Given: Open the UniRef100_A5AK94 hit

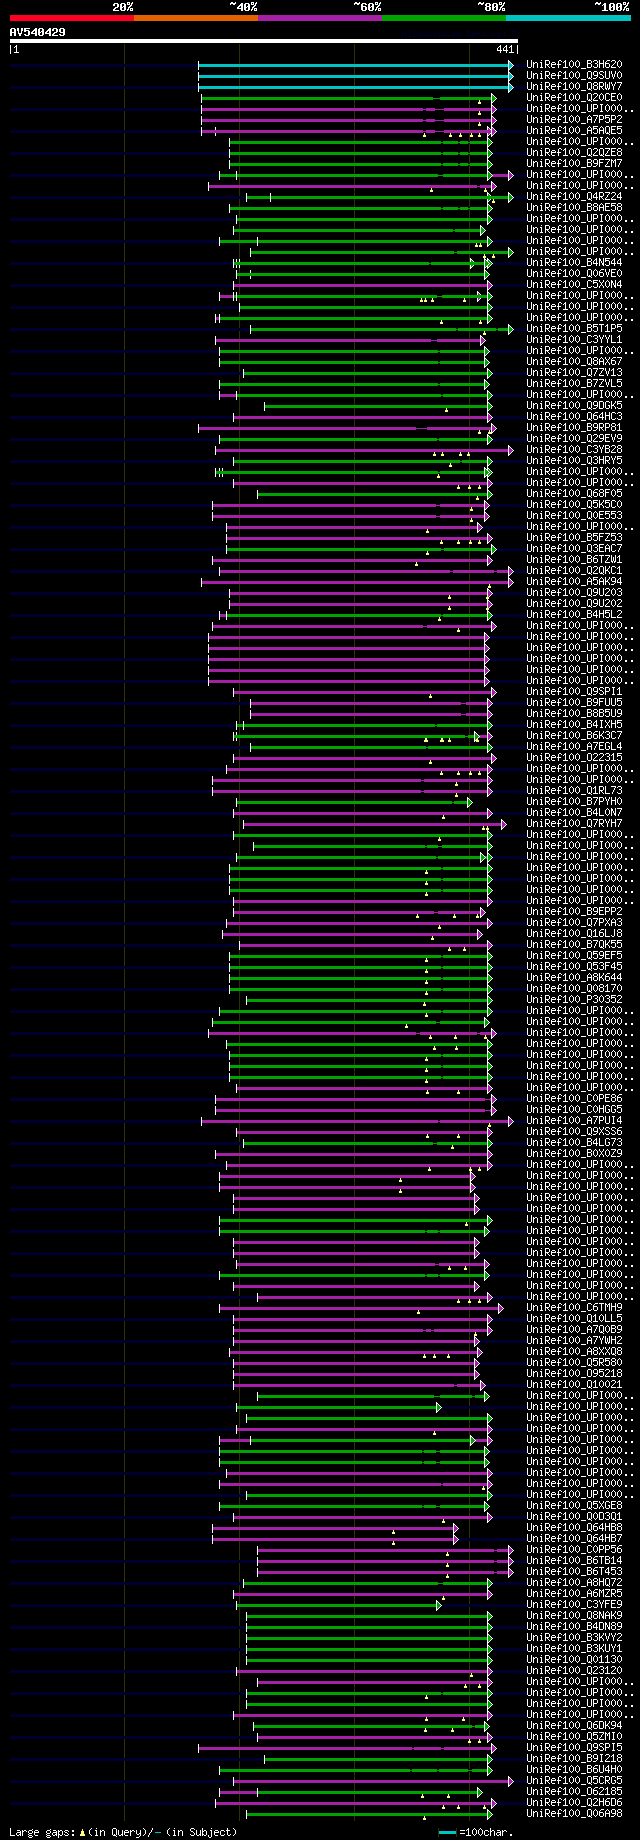Looking at the screenshot, I should pos(574,582).
